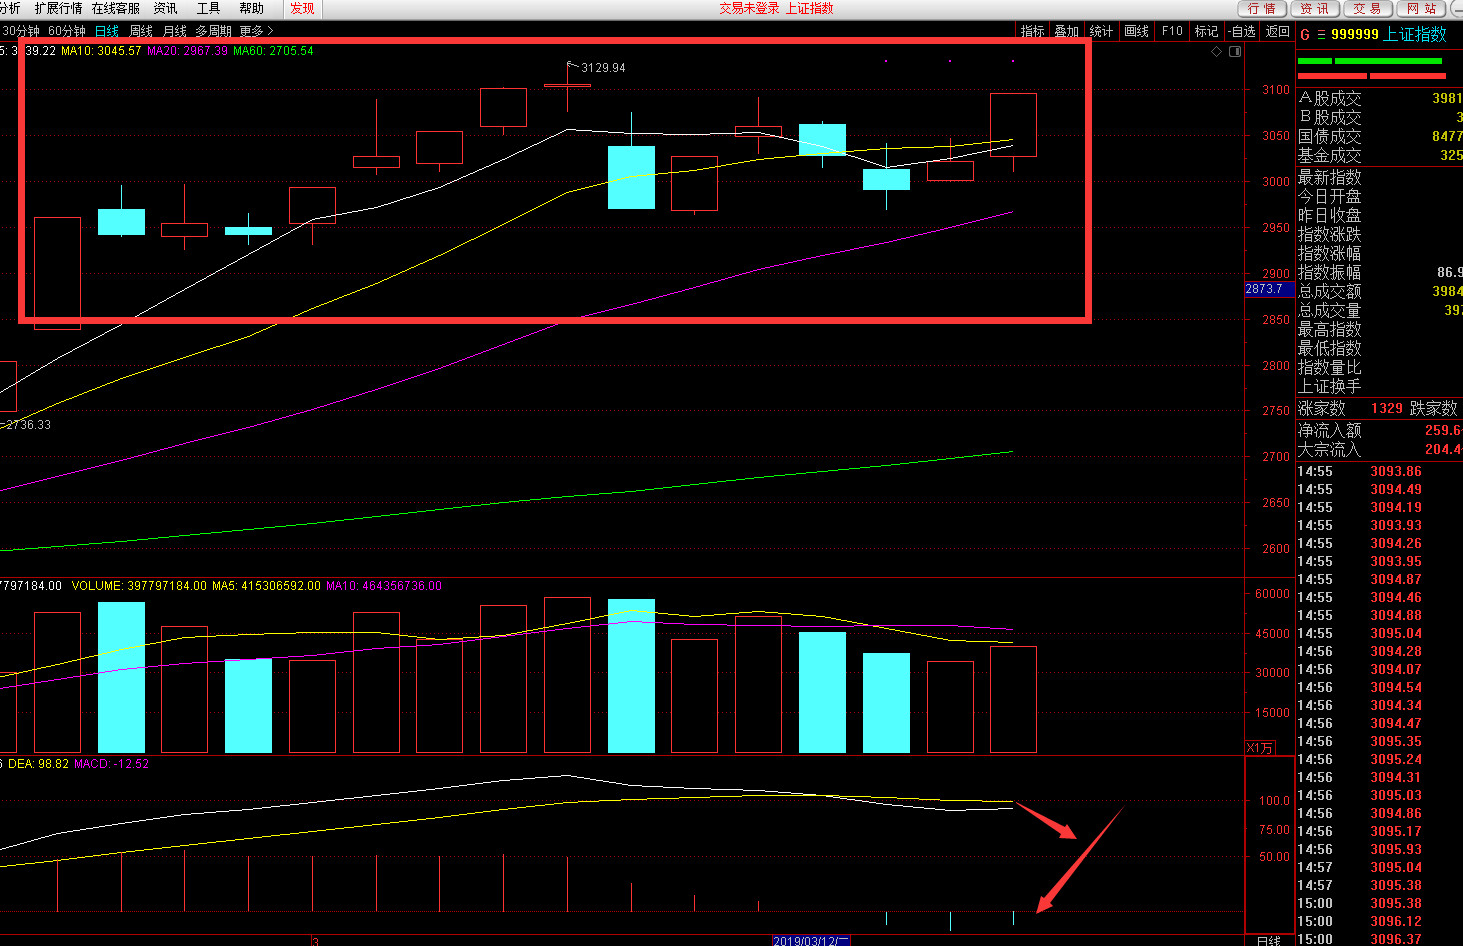1463x946 pixels.
Task: Switch to 周线 weekly chart
Action: 141,31
